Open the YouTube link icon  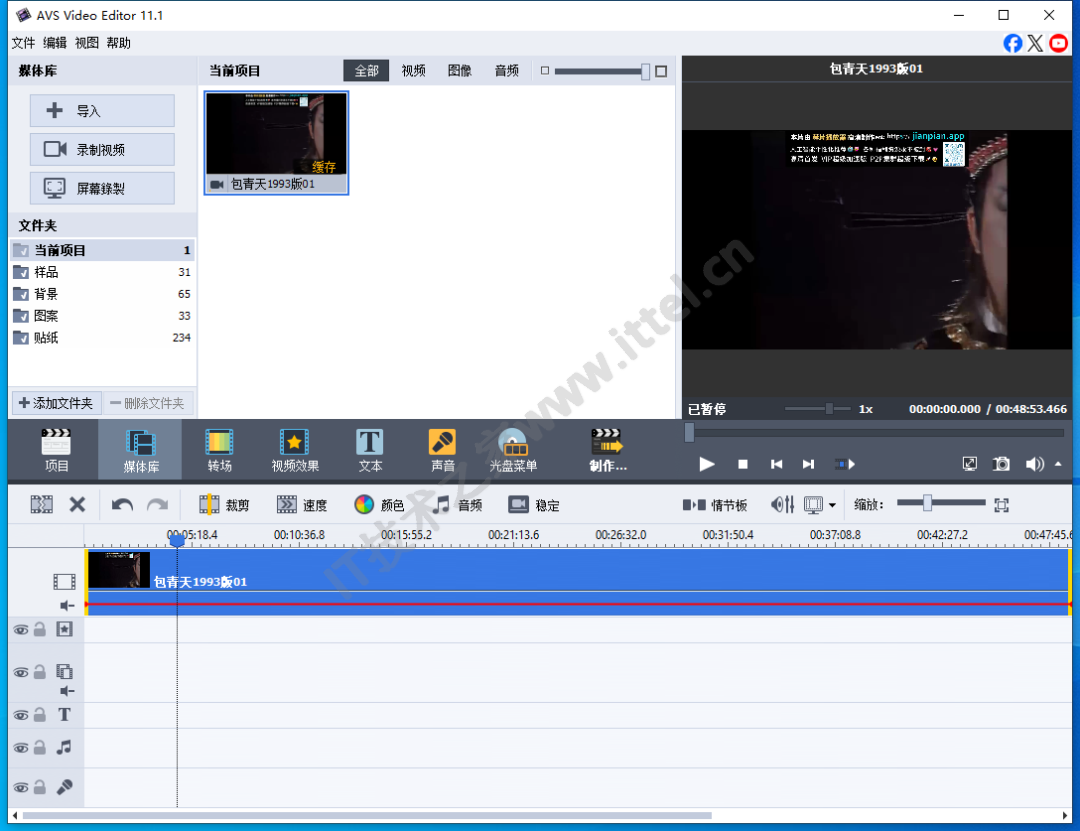(1059, 43)
